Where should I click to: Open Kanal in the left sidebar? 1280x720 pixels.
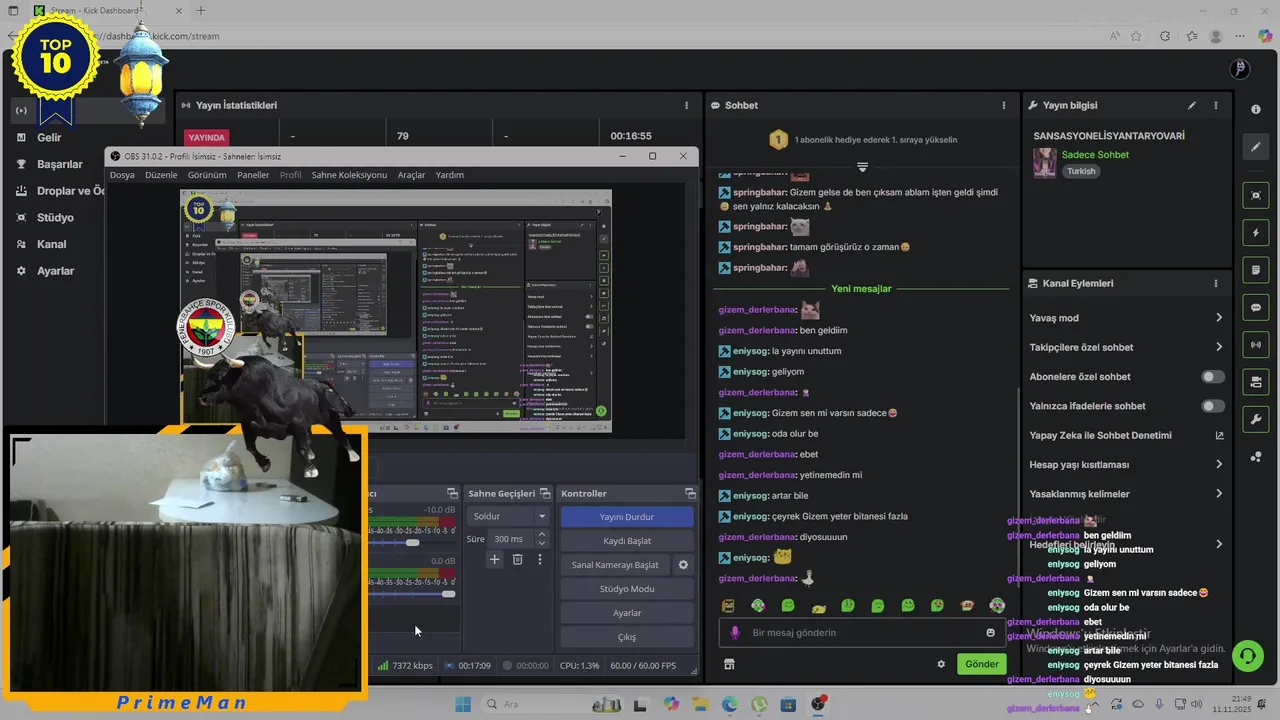[52, 244]
